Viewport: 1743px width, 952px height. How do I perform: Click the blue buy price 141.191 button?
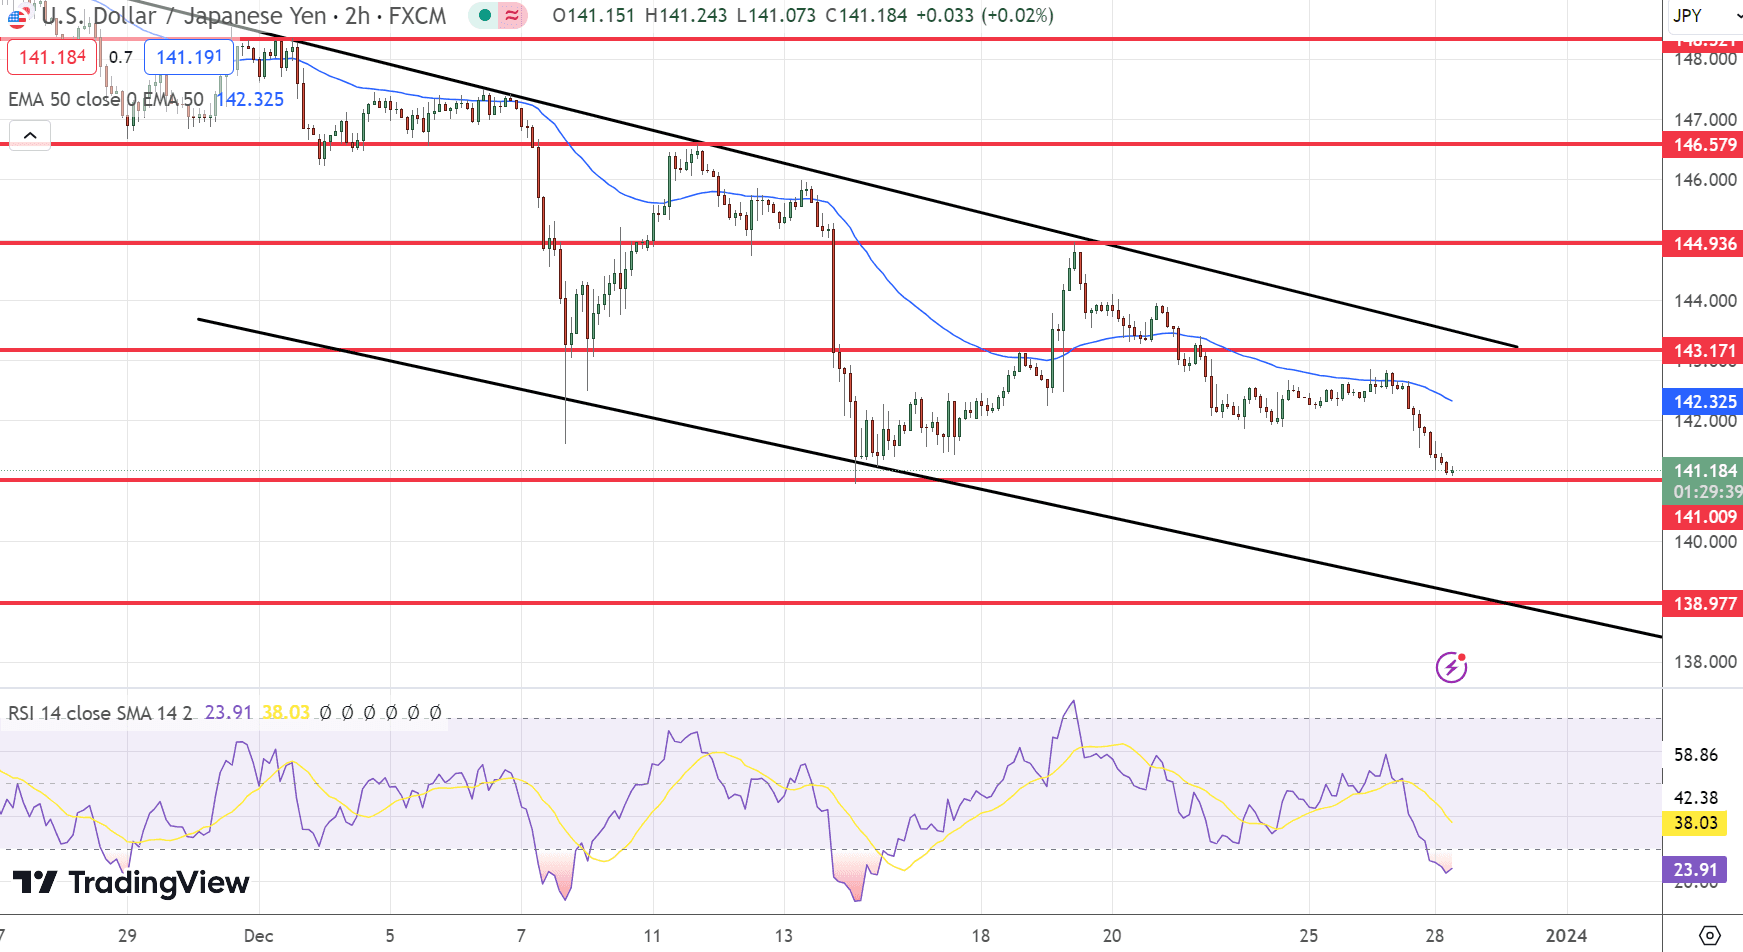[x=189, y=57]
